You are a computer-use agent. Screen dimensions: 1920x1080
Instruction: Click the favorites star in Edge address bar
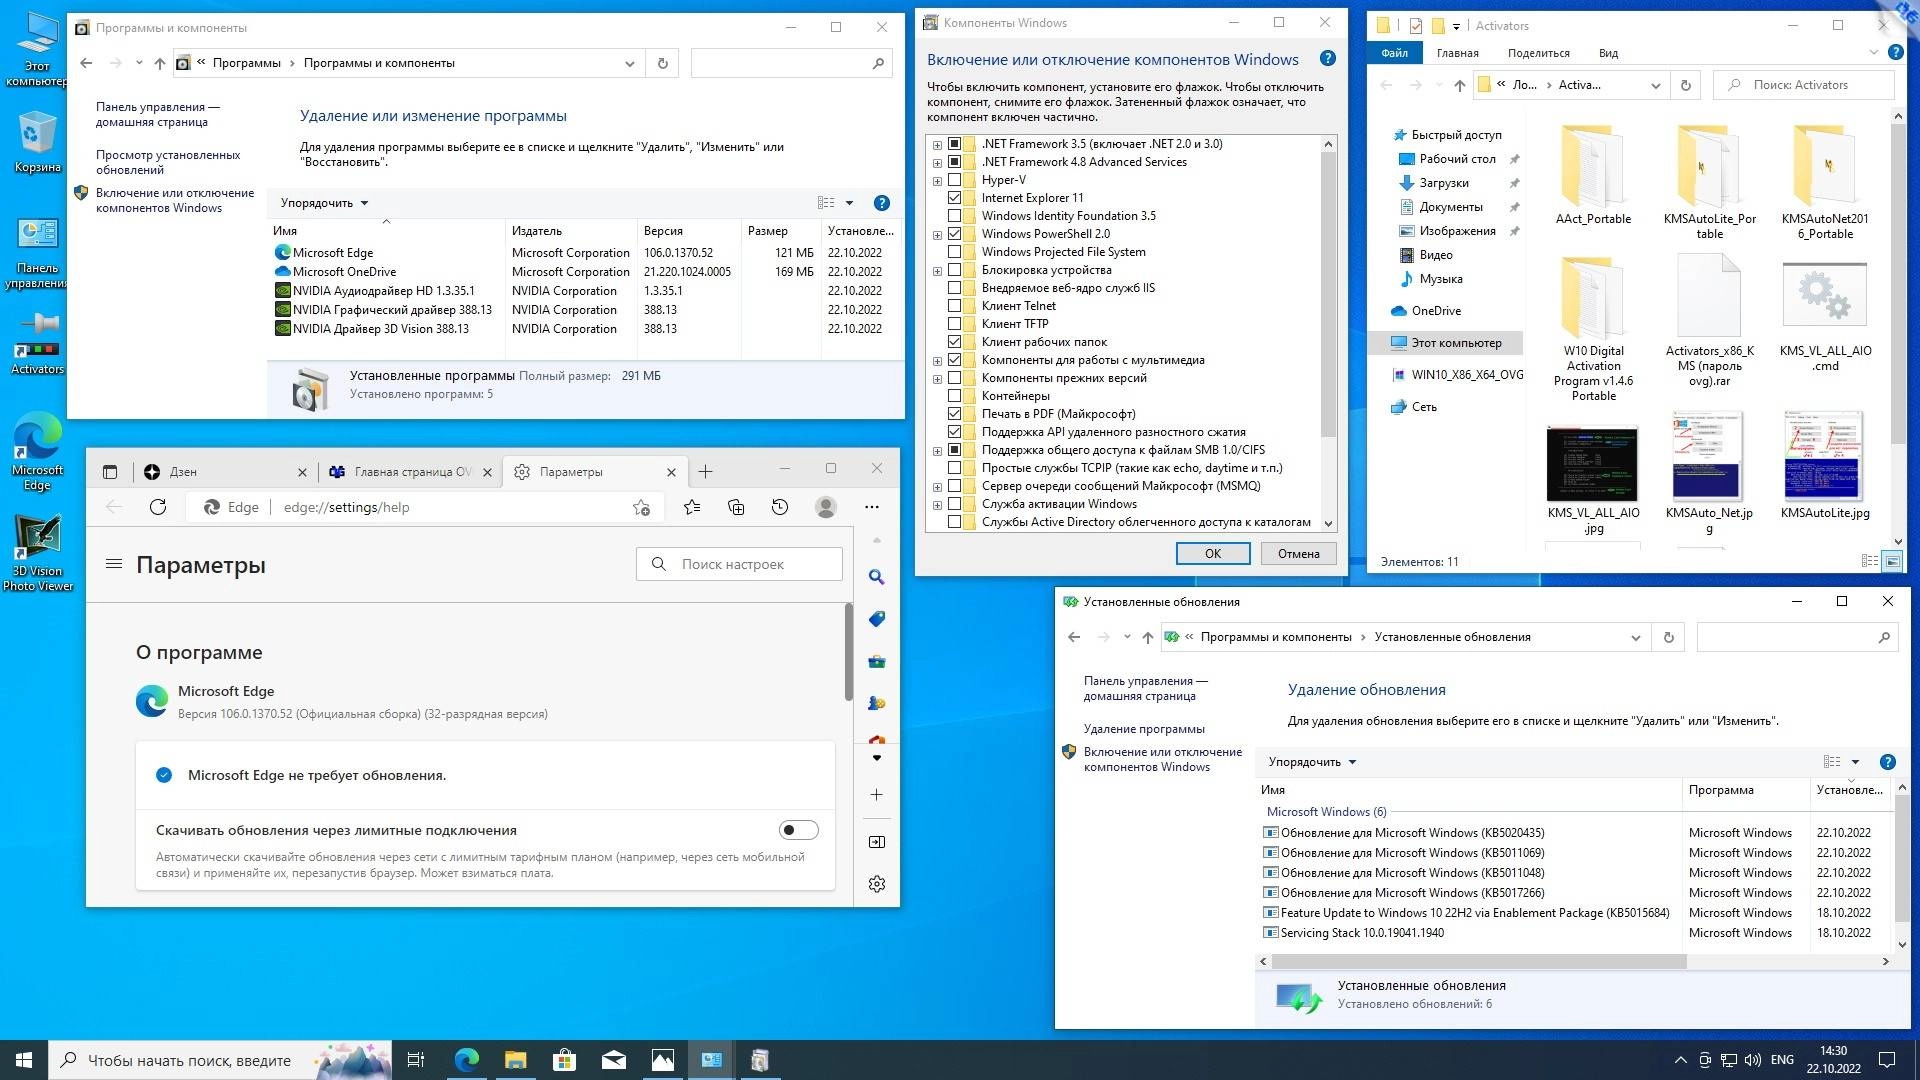click(641, 507)
